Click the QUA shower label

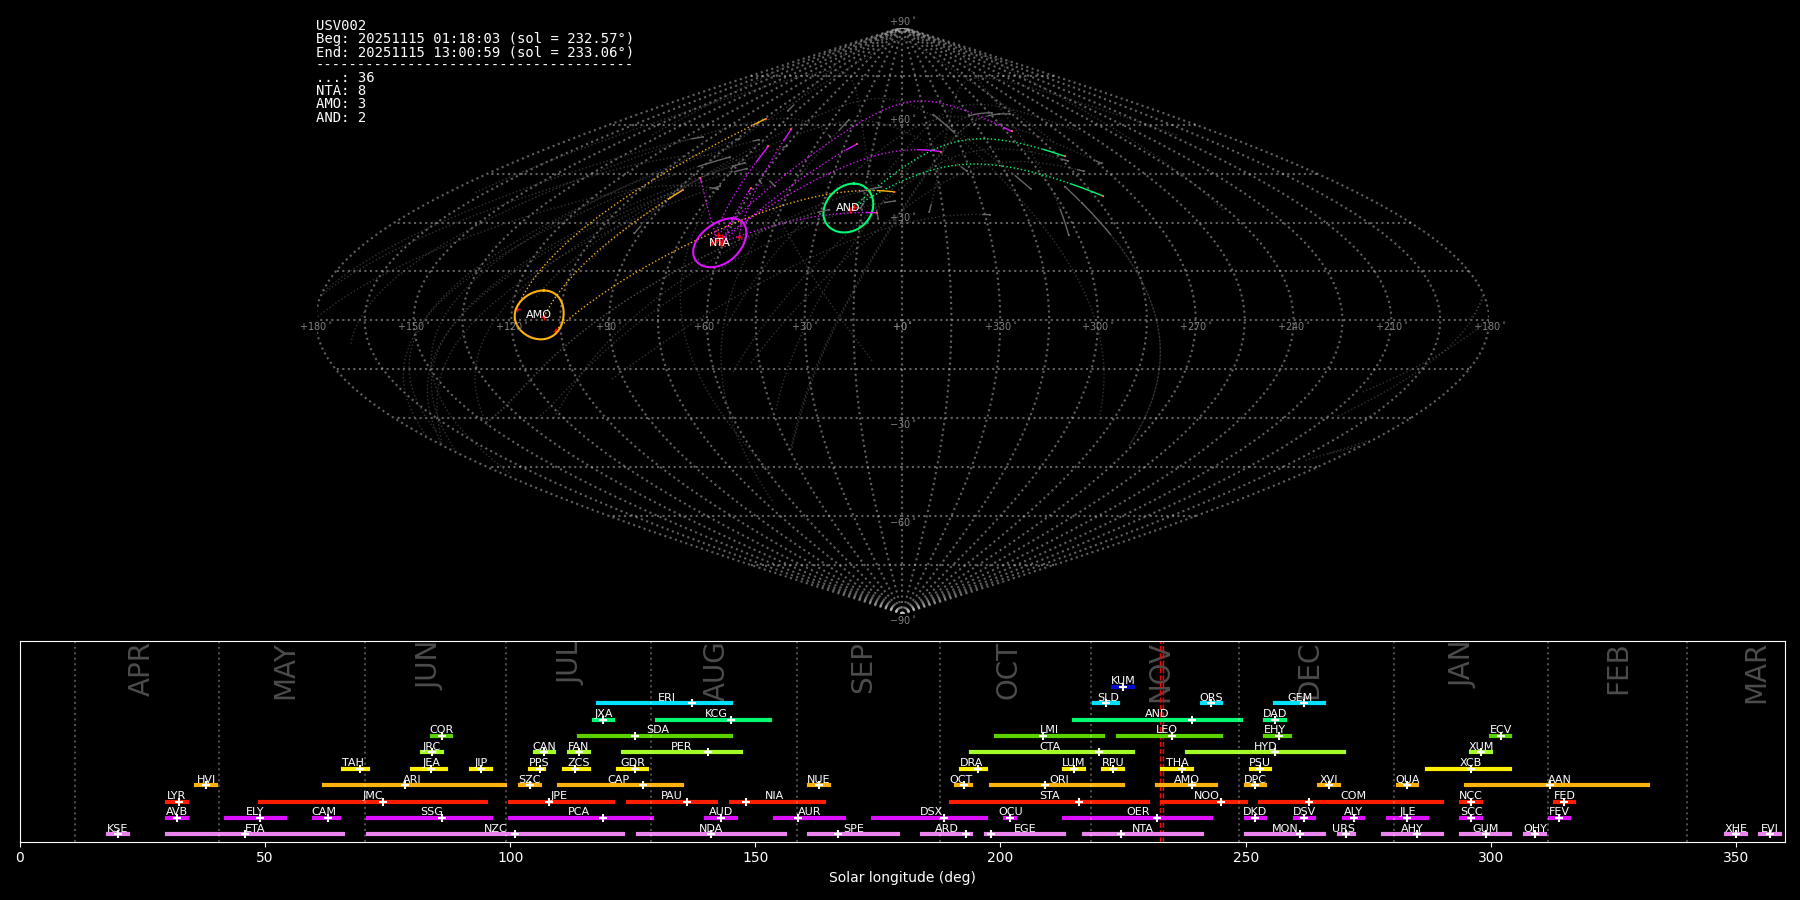(x=1407, y=779)
